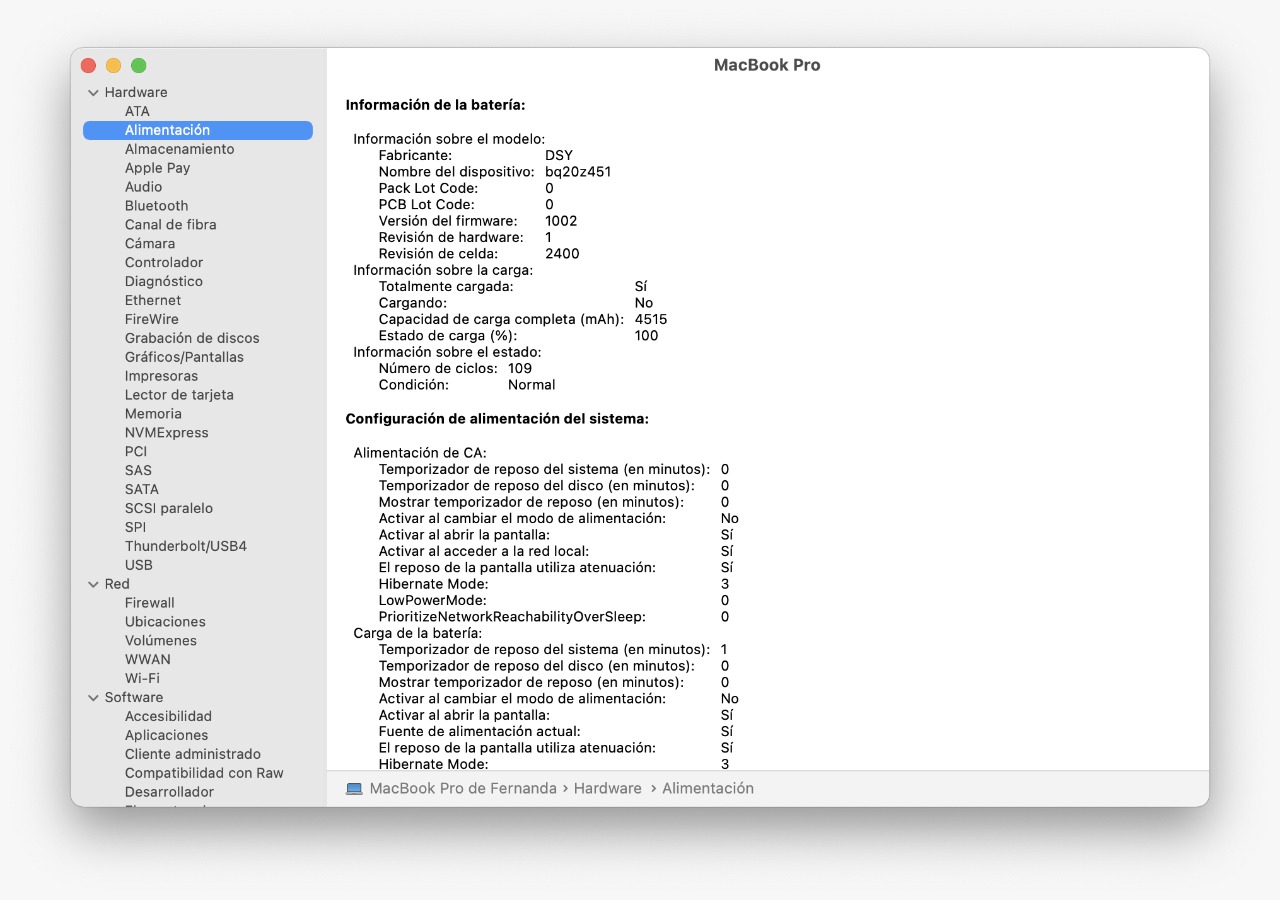Click the device name value bq20z451

pyautogui.click(x=578, y=172)
